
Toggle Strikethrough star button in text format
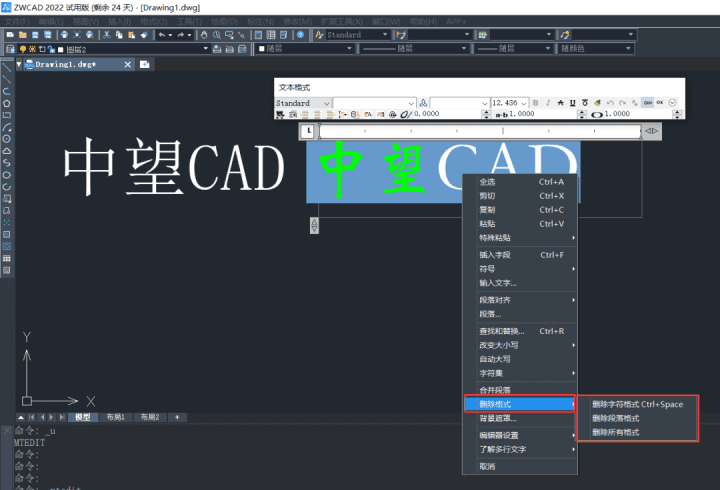click(560, 103)
